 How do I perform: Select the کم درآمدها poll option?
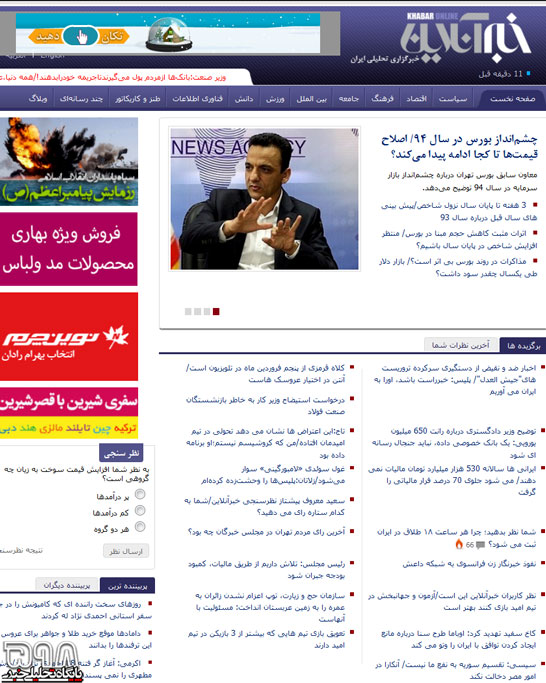point(140,510)
